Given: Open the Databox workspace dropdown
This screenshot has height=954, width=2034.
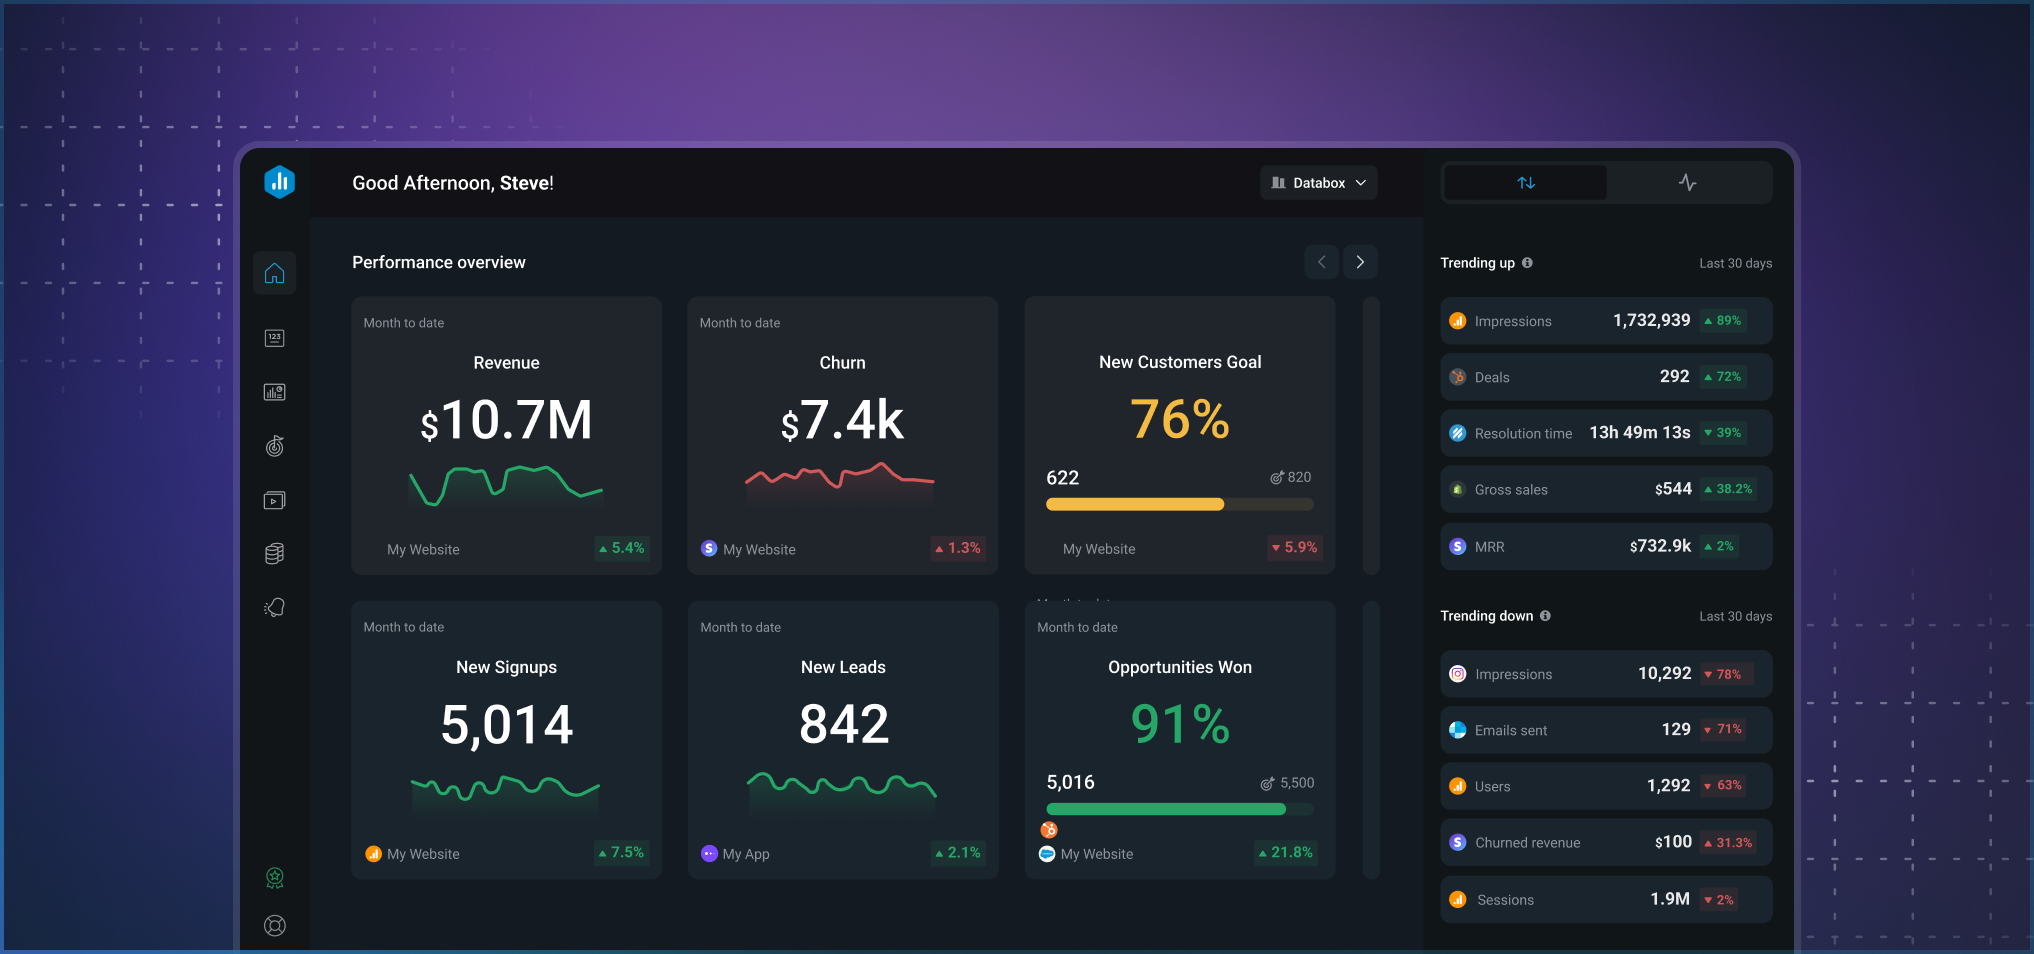Looking at the screenshot, I should pyautogui.click(x=1318, y=182).
